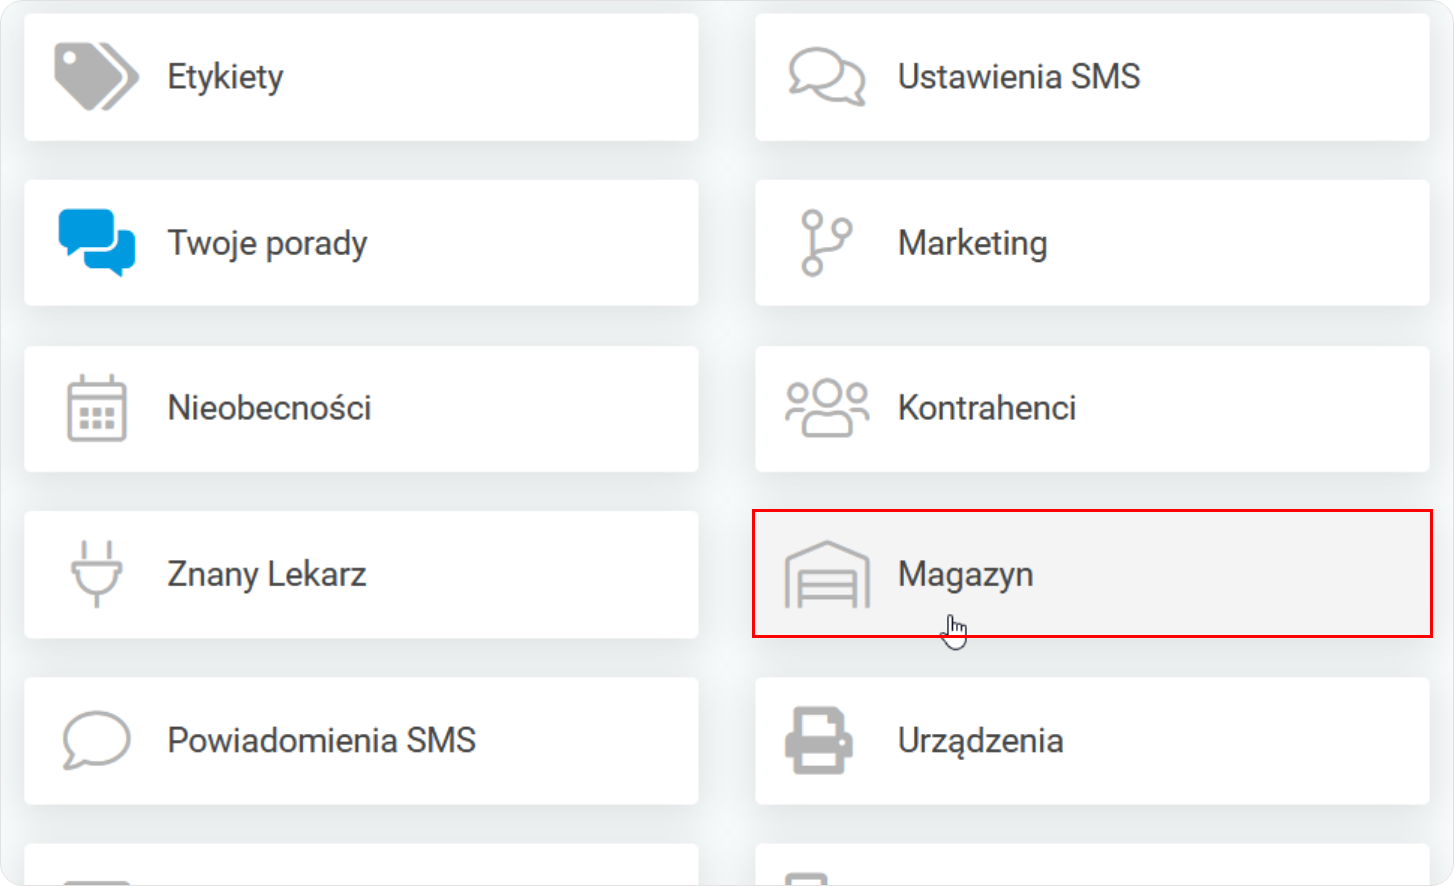Select the Etykiety label text
1454x886 pixels.
pos(225,77)
